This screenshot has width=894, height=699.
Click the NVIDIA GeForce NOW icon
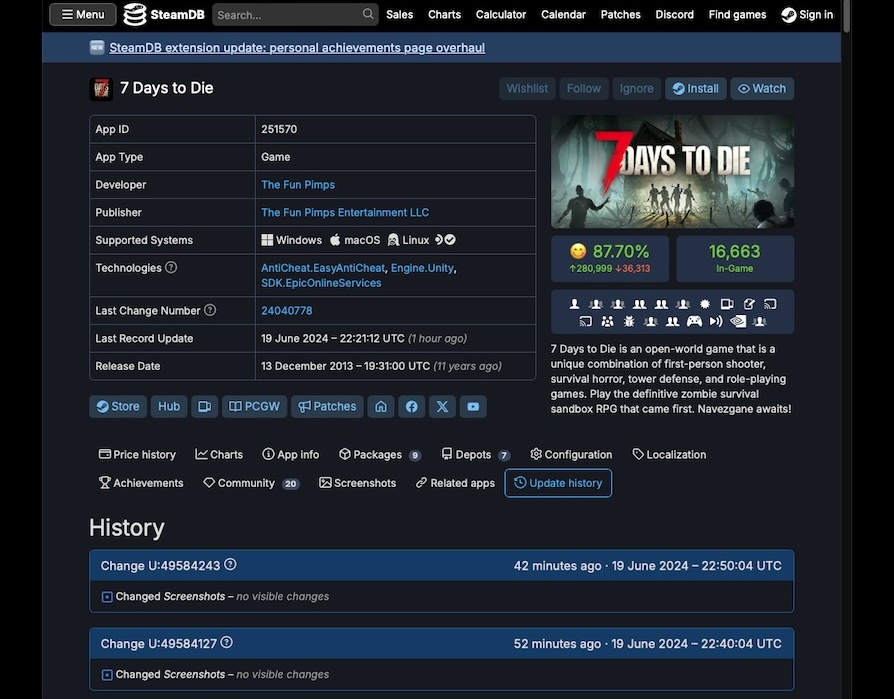(x=739, y=321)
